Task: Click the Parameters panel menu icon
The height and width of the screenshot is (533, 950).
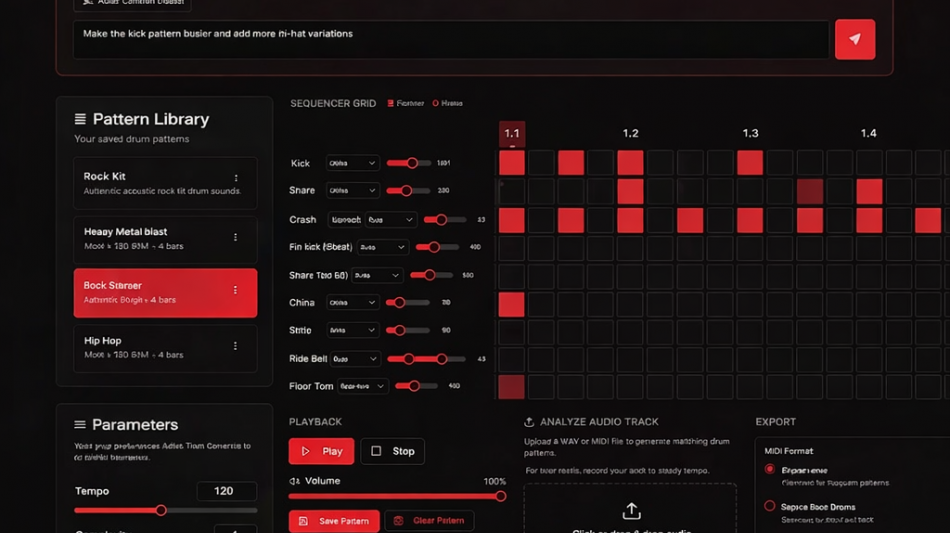Action: coord(80,425)
